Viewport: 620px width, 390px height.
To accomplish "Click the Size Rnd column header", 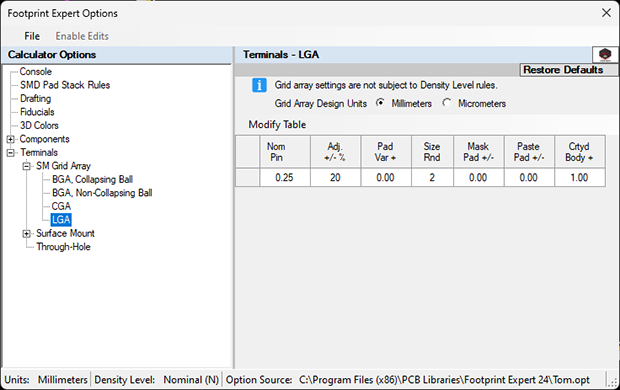I will point(432,152).
